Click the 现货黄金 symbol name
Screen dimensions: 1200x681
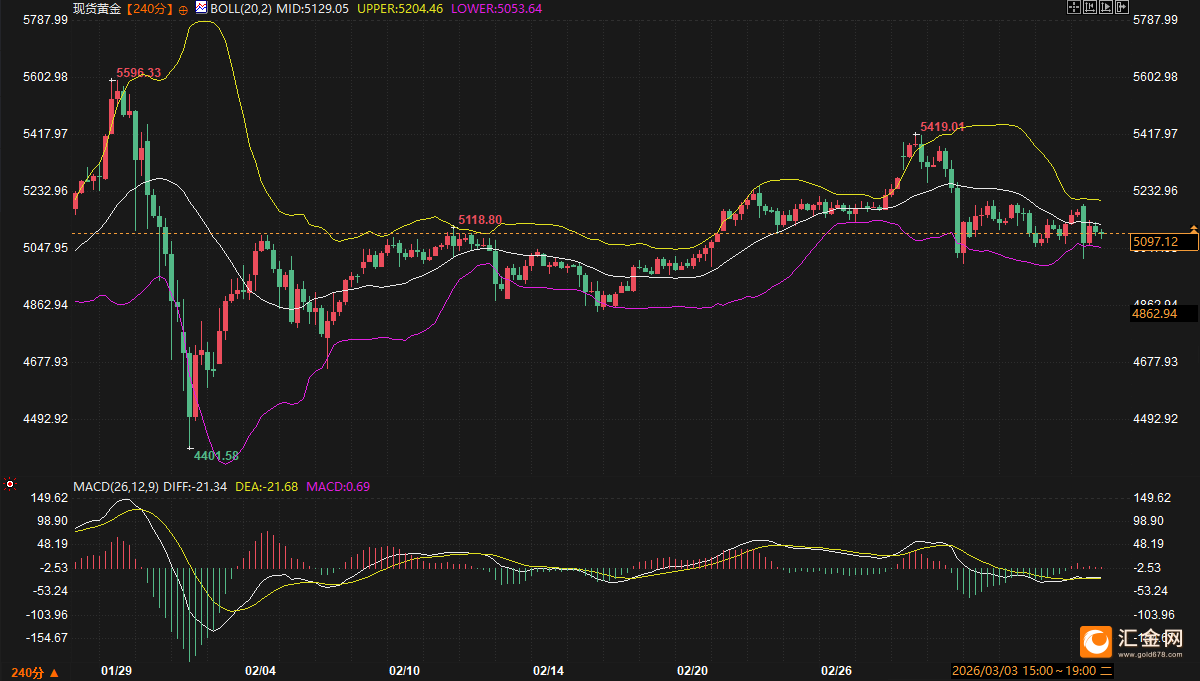[x=97, y=8]
